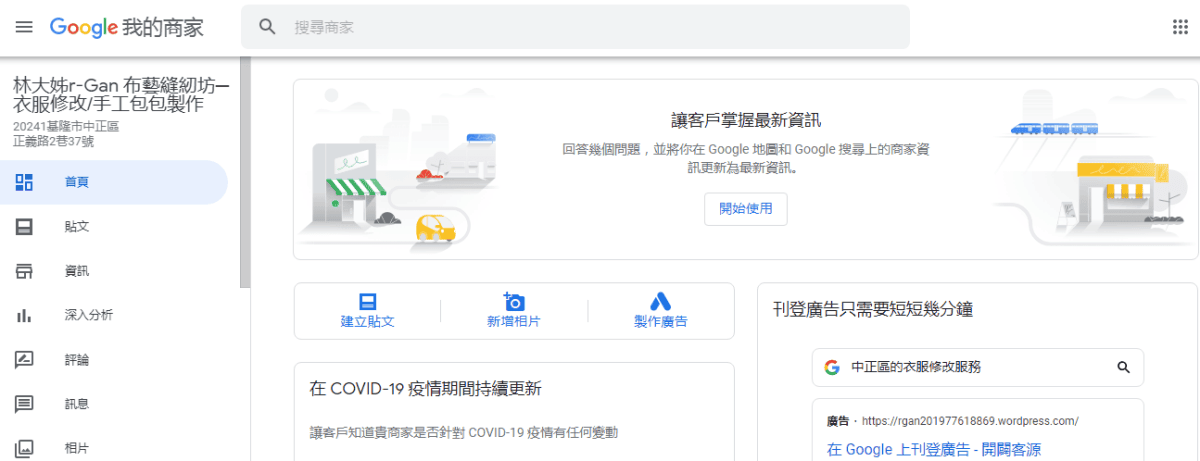
Task: Click the Google 我的商家 logo
Action: click(127, 27)
